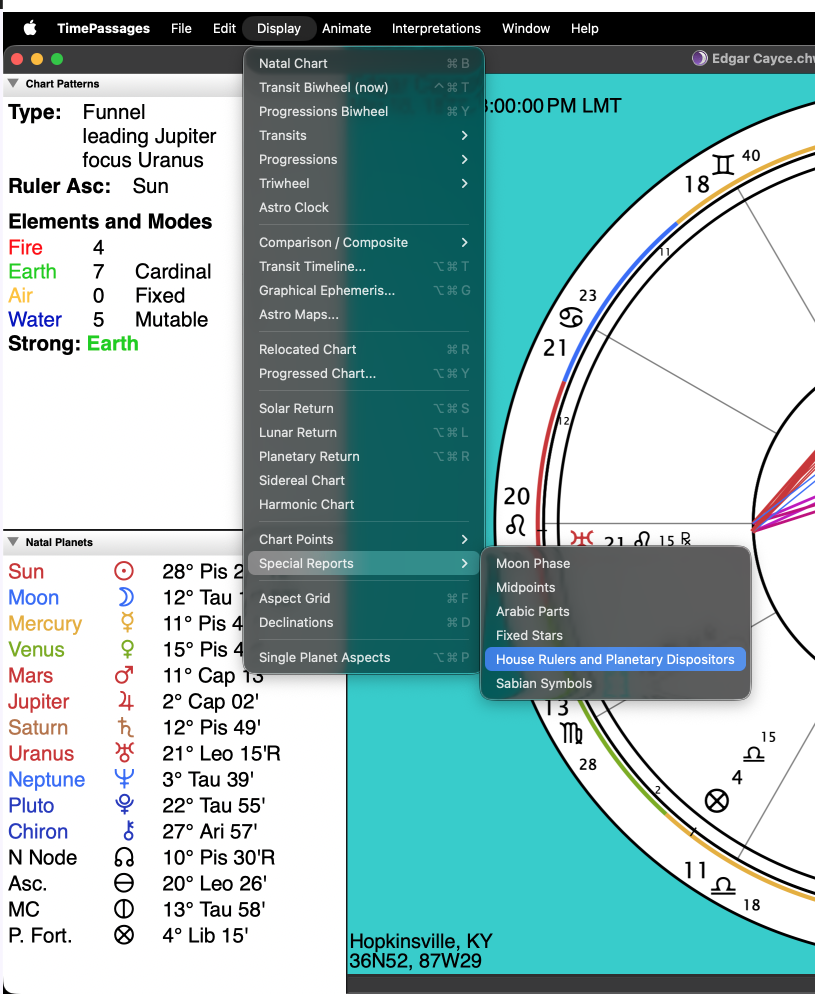Open the Edit menu
Viewport: 815px width, 994px height.
pyautogui.click(x=224, y=29)
